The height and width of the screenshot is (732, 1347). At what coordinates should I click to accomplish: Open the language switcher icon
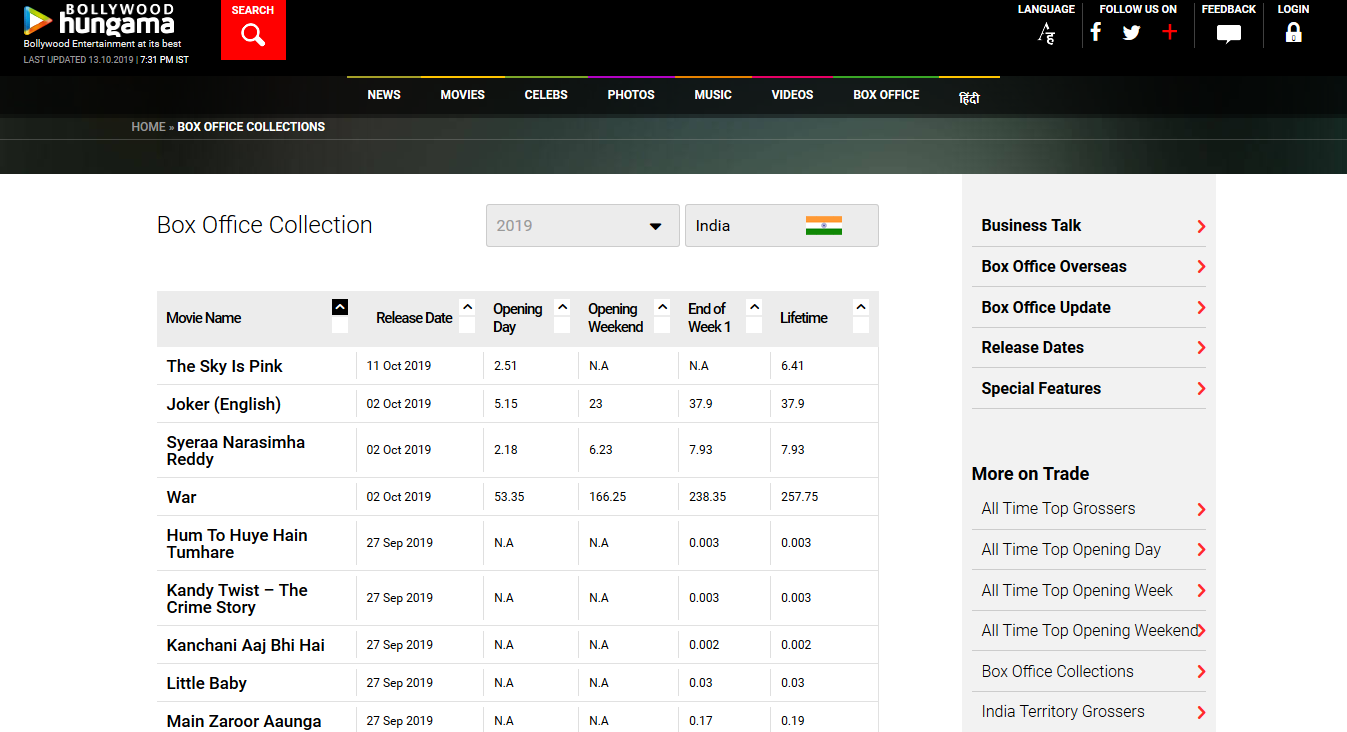click(x=1046, y=34)
